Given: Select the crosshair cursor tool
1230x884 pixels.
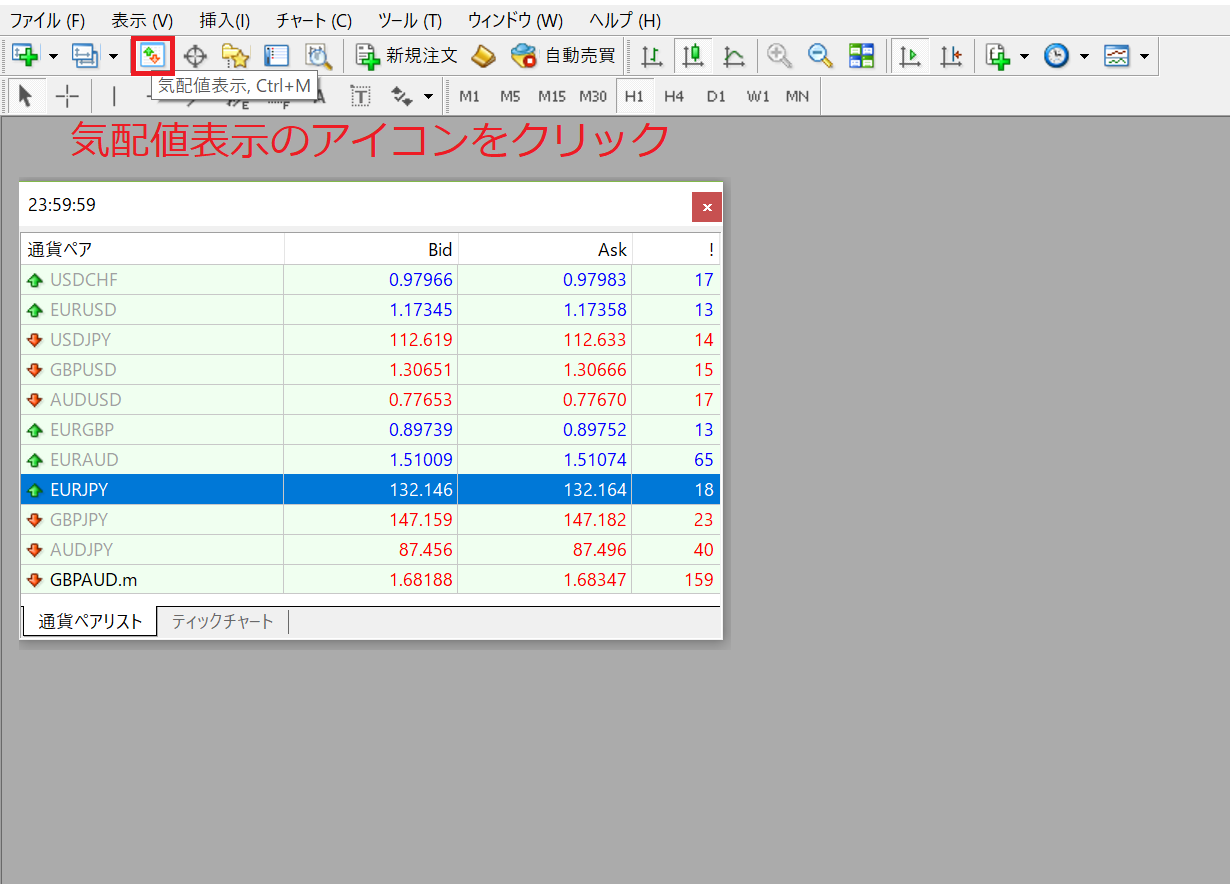Looking at the screenshot, I should coord(67,96).
